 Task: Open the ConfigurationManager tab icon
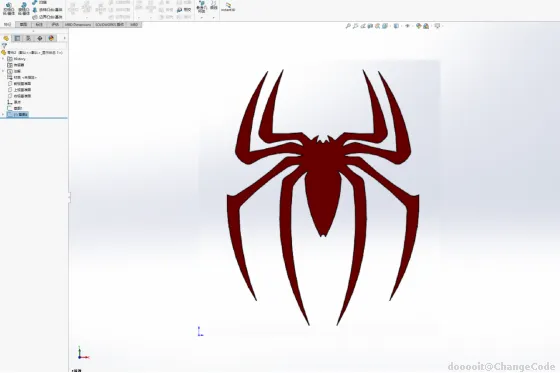[29, 38]
